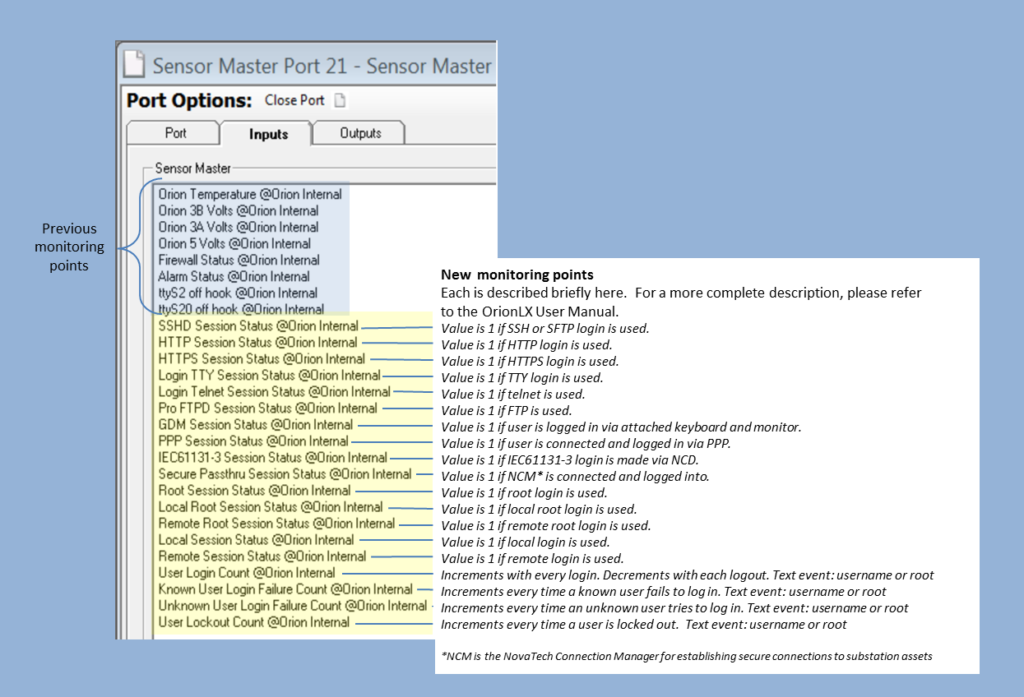Screen dimensions: 1024x697
Task: Select Local Root Session Status row
Action: tap(270, 507)
